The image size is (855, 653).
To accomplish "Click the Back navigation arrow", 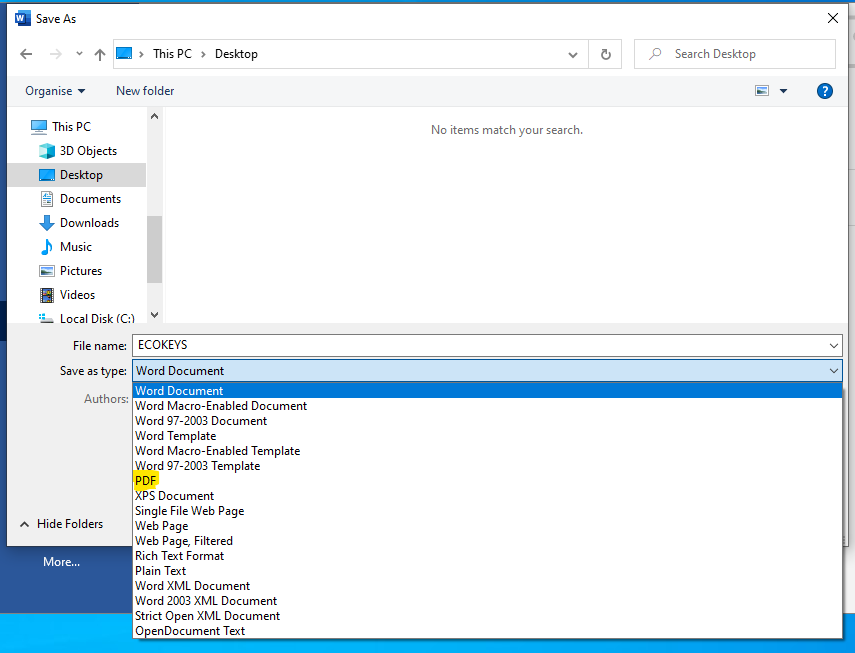I will 26,54.
